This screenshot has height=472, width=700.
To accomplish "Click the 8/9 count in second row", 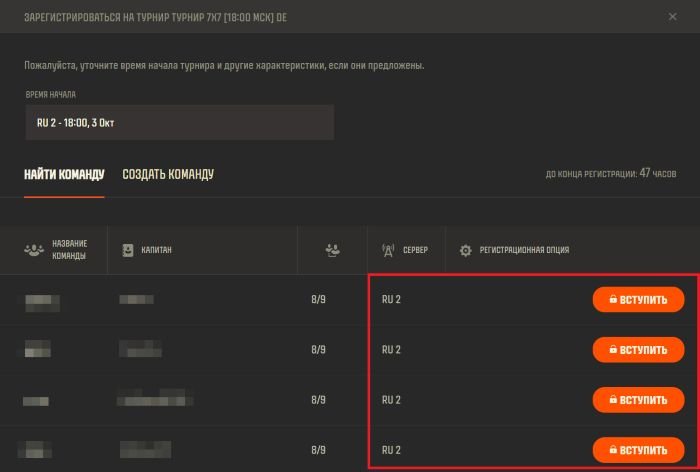I will coord(318,350).
